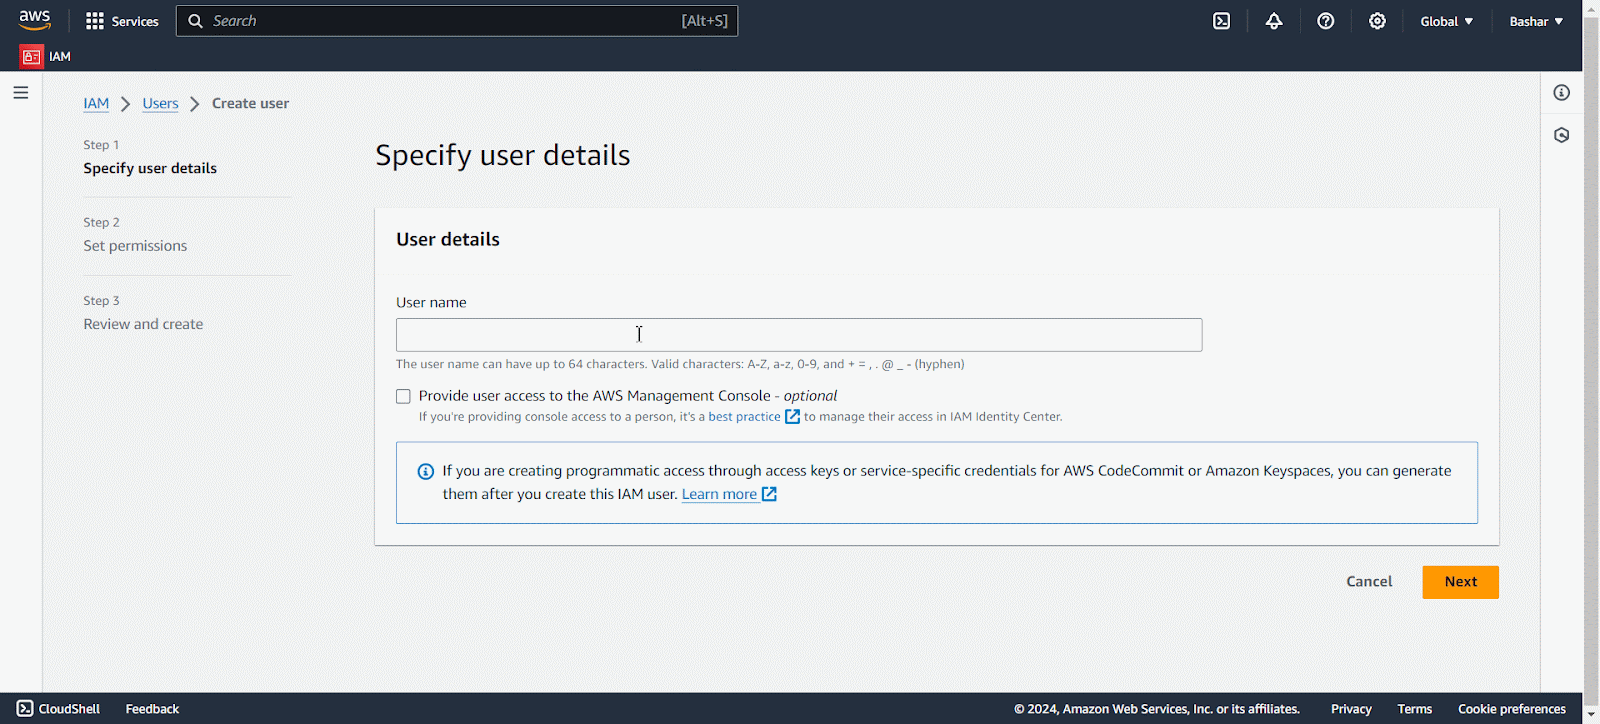The height and width of the screenshot is (724, 1600).
Task: Click the CloudShell button in footer
Action: (59, 709)
